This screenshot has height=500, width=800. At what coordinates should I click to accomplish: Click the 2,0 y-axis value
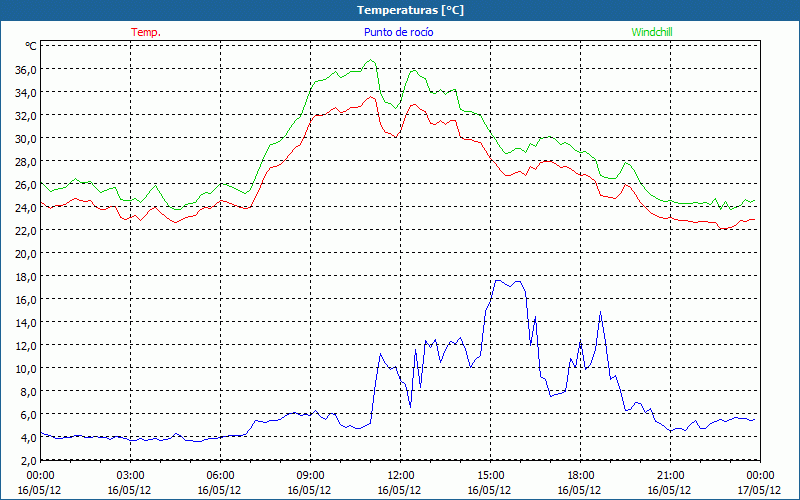click(x=29, y=461)
